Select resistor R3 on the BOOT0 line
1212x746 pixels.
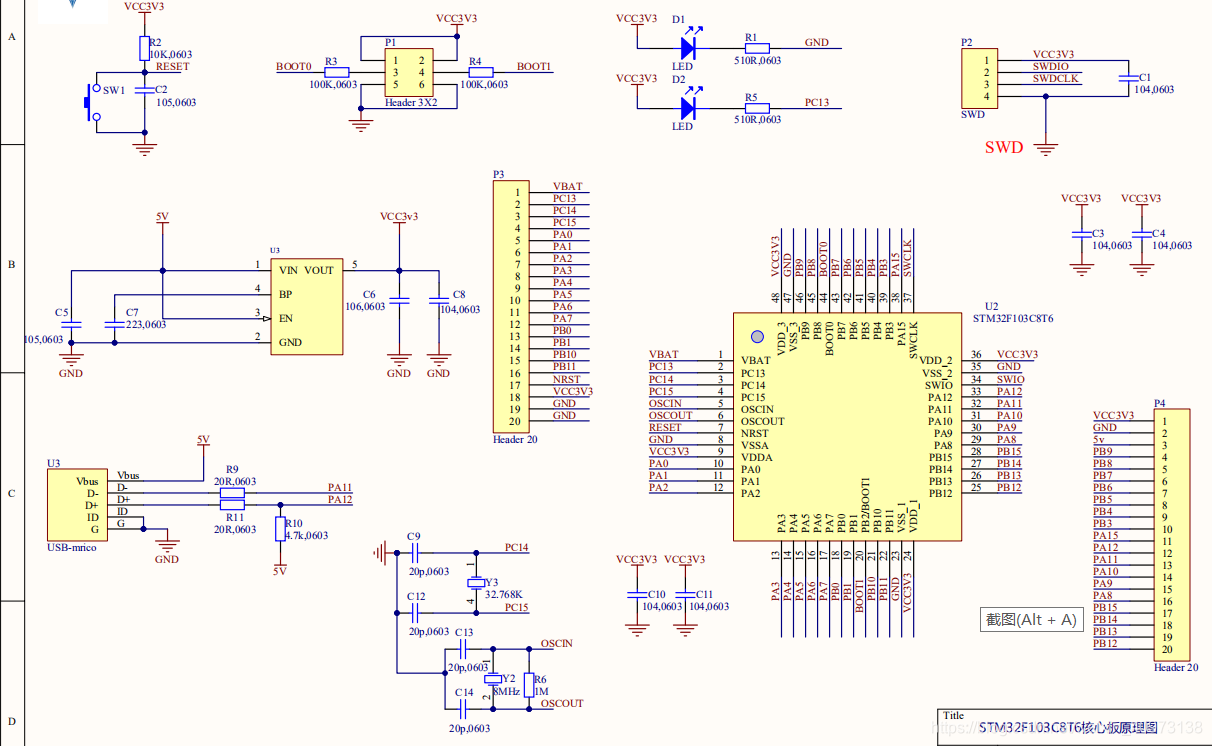pyautogui.click(x=337, y=73)
